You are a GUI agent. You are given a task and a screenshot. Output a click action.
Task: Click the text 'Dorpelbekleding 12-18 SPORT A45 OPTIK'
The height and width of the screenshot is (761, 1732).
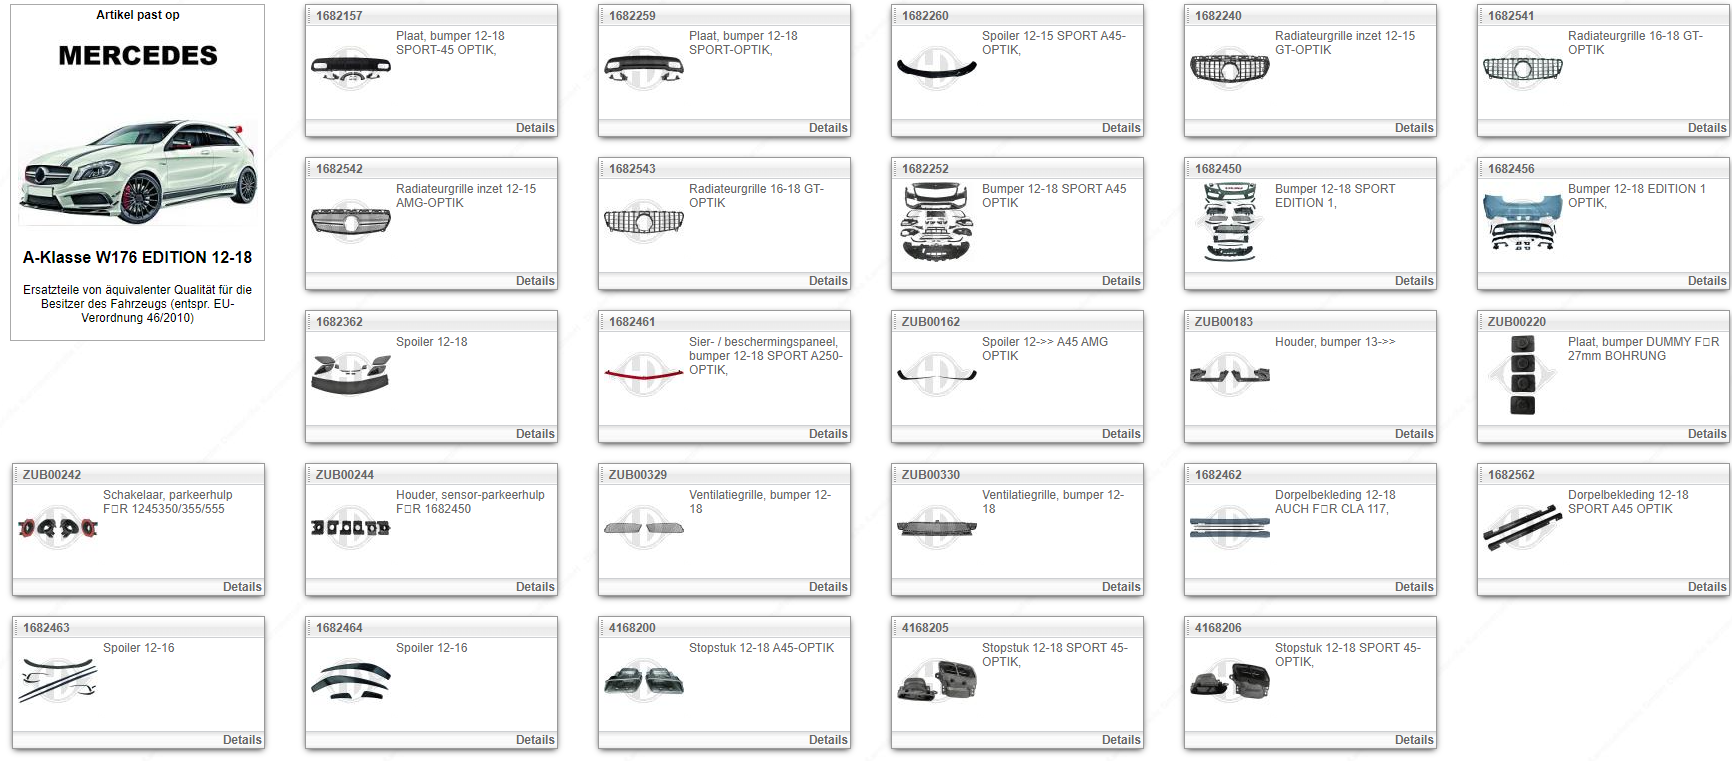(x=1628, y=502)
